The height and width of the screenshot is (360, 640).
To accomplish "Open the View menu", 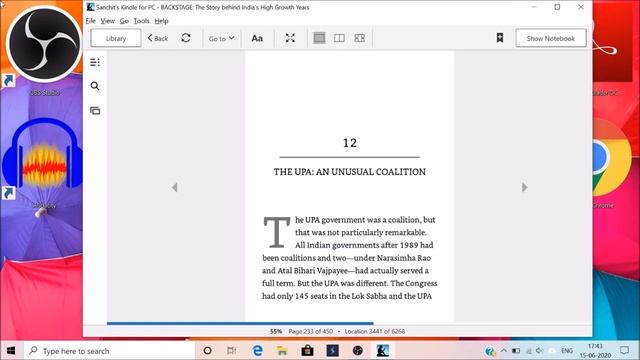I will [107, 21].
